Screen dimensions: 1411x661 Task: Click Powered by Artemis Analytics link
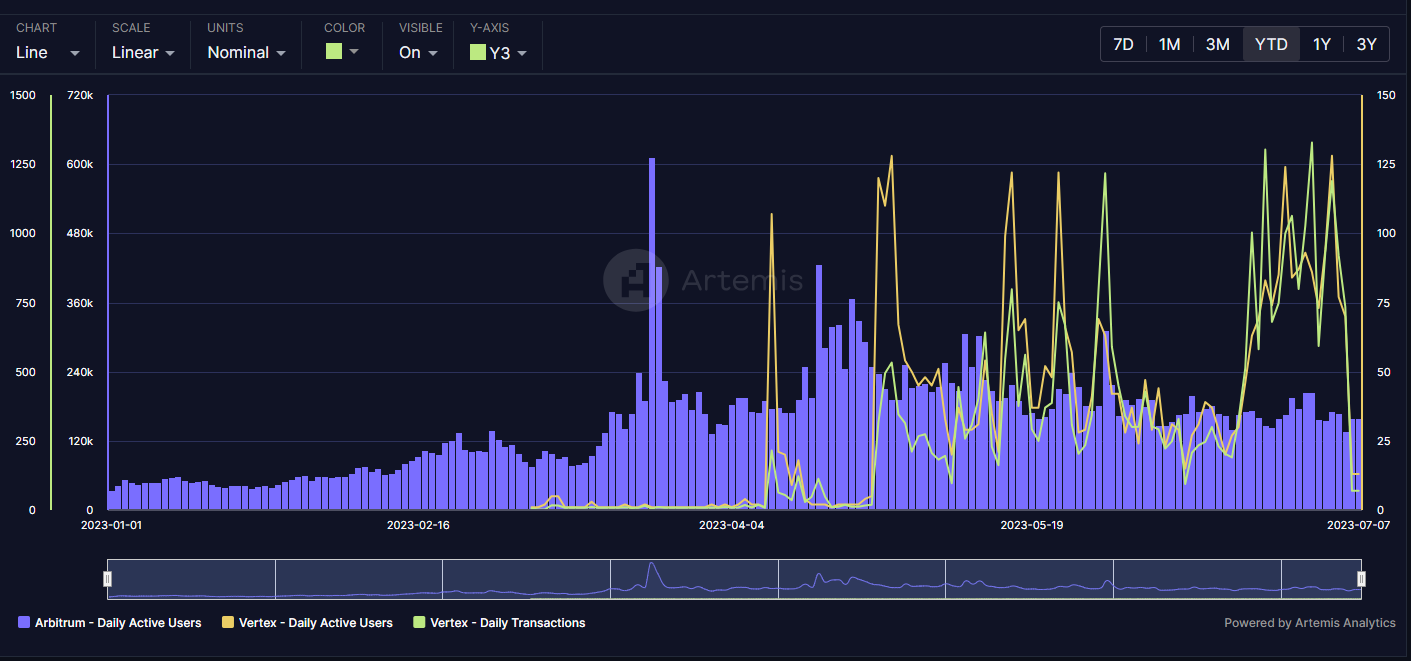(x=1309, y=623)
